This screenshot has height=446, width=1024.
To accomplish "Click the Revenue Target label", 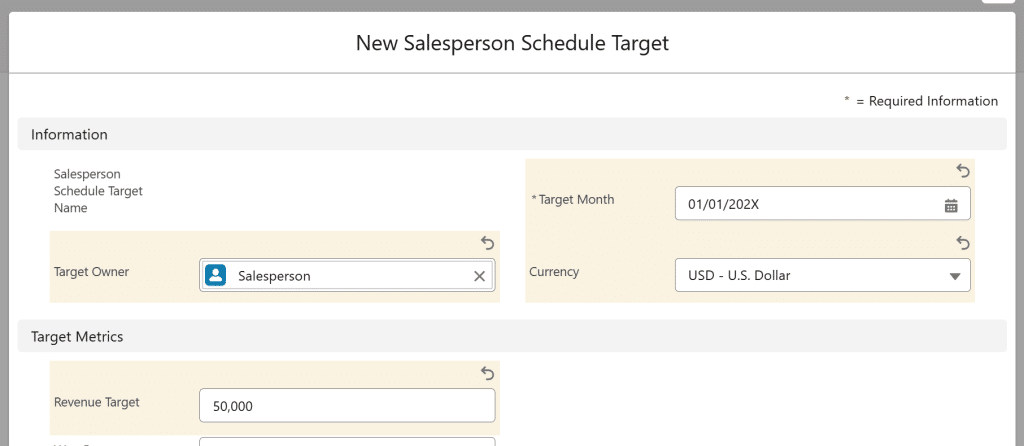I will point(97,402).
